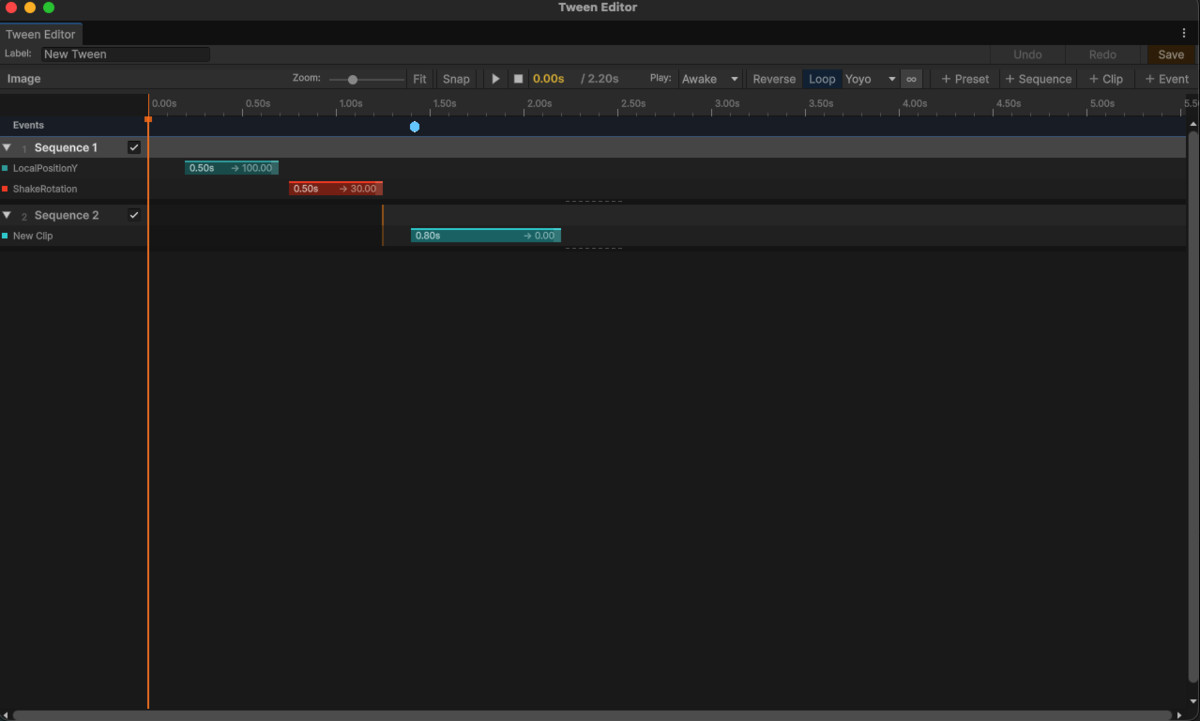The width and height of the screenshot is (1200, 721).
Task: Click the scroll right arrow at bottom
Action: (x=1180, y=715)
